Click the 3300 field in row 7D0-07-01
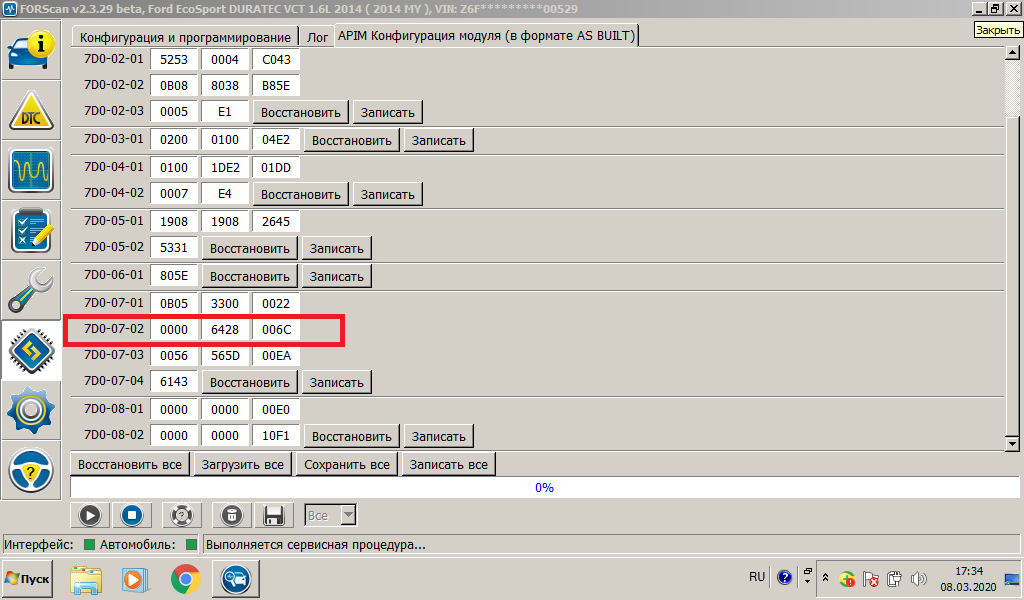 coord(225,304)
